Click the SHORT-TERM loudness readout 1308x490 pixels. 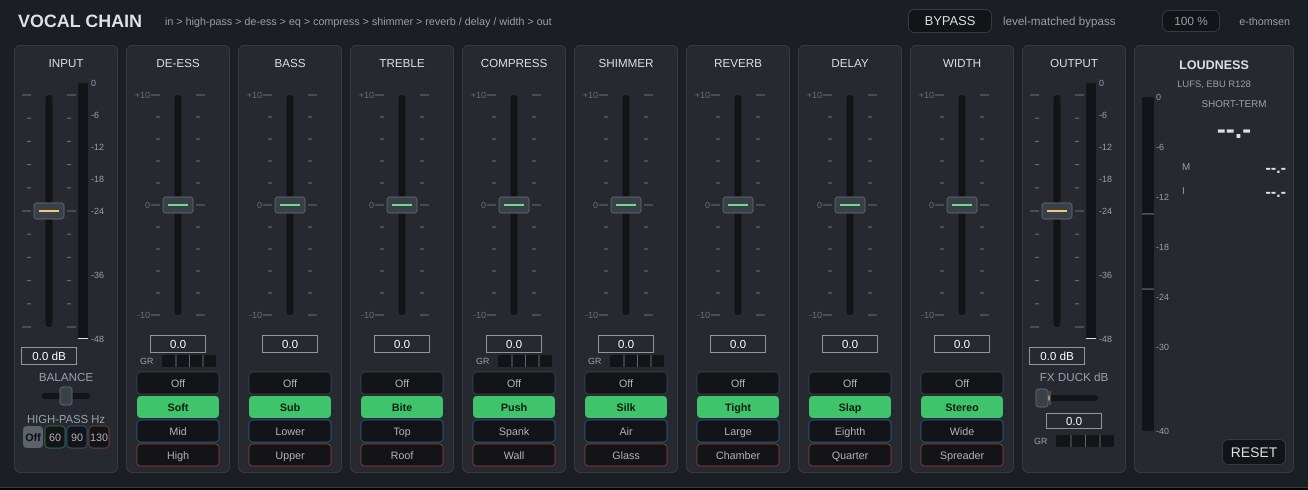point(1234,131)
